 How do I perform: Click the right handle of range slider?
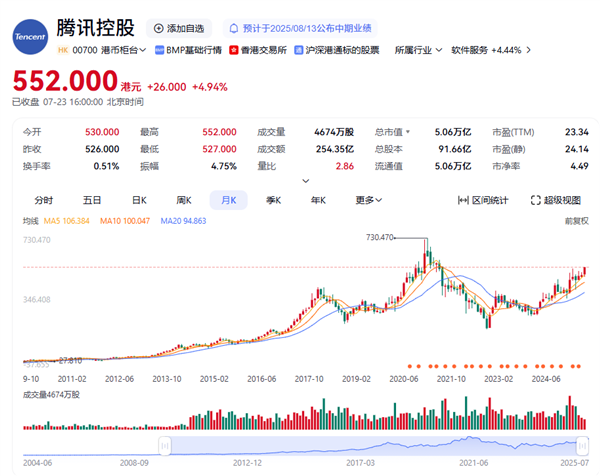(582, 446)
